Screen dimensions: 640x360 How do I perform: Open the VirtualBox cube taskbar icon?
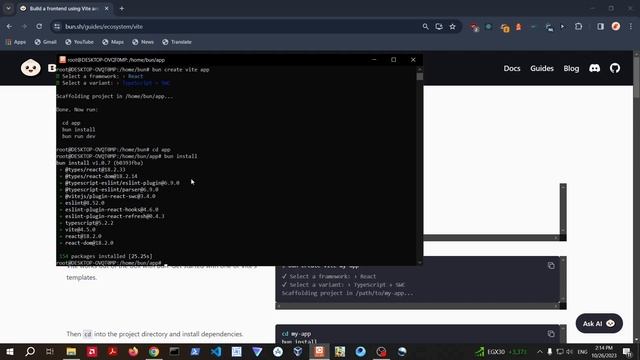pos(298,351)
